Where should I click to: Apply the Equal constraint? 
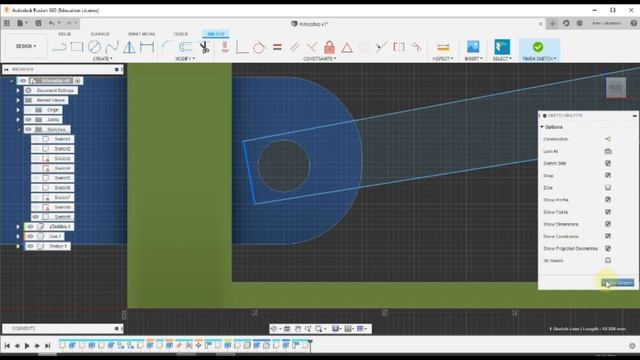click(x=278, y=47)
